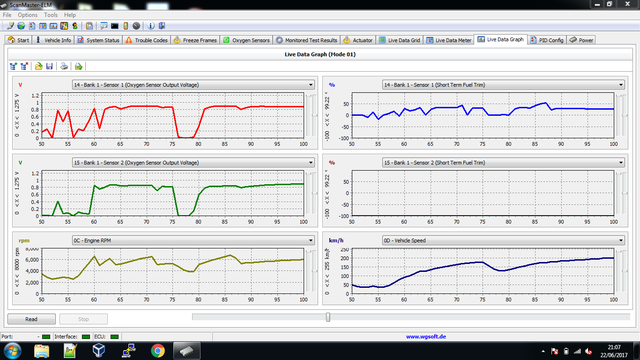Open the Help menu
The image size is (640, 360).
click(x=70, y=15)
